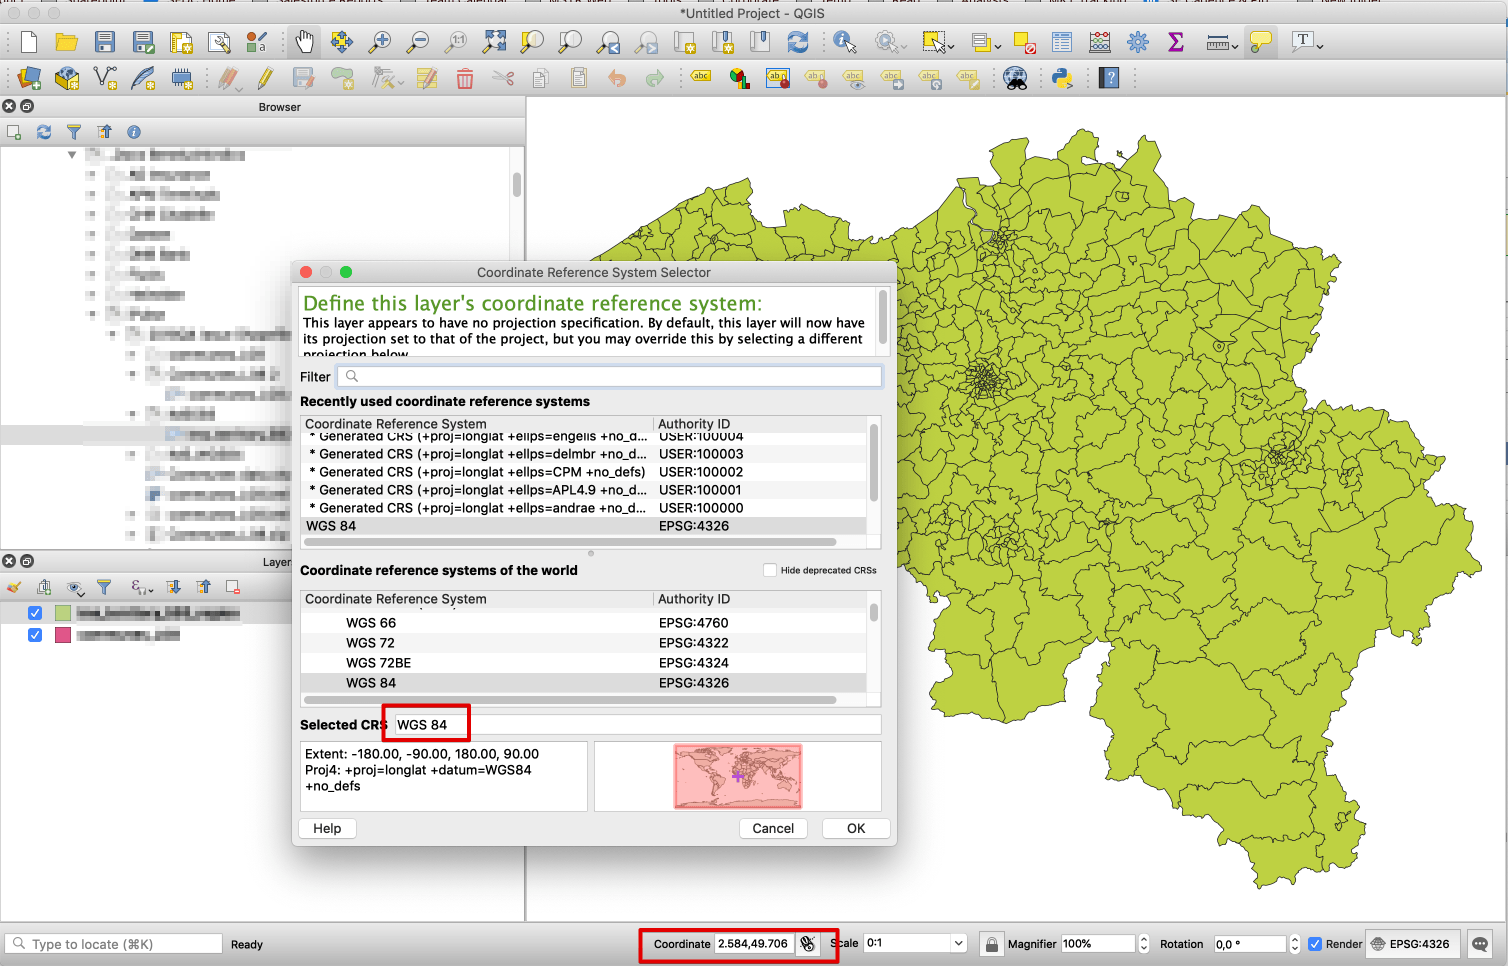Open the Python console
This screenshot has width=1508, height=966.
[x=1062, y=78]
